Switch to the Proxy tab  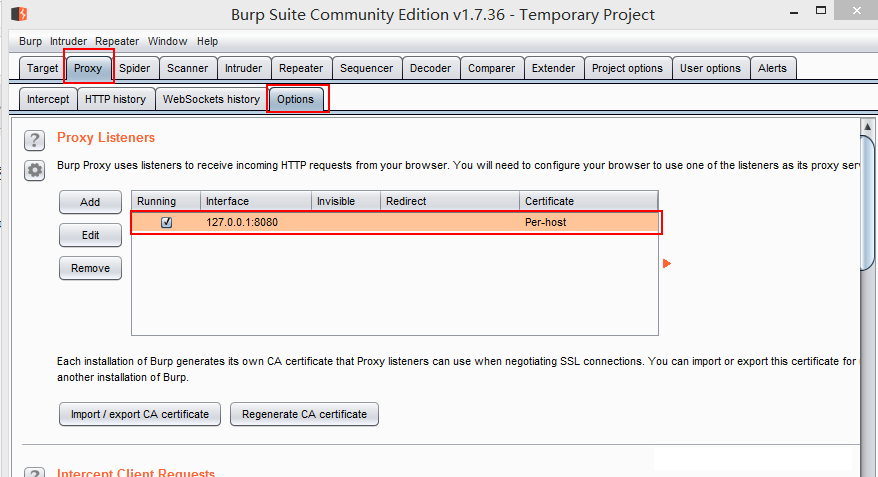click(x=88, y=68)
